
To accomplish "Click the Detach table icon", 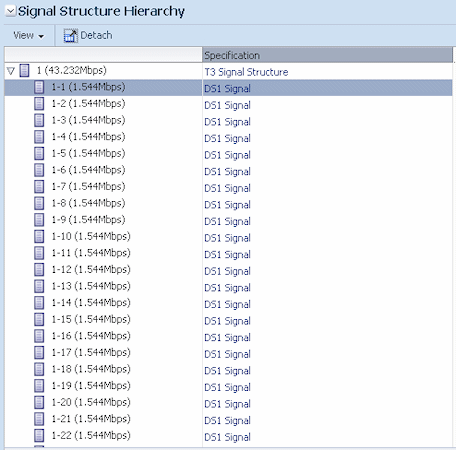I will tap(70, 36).
